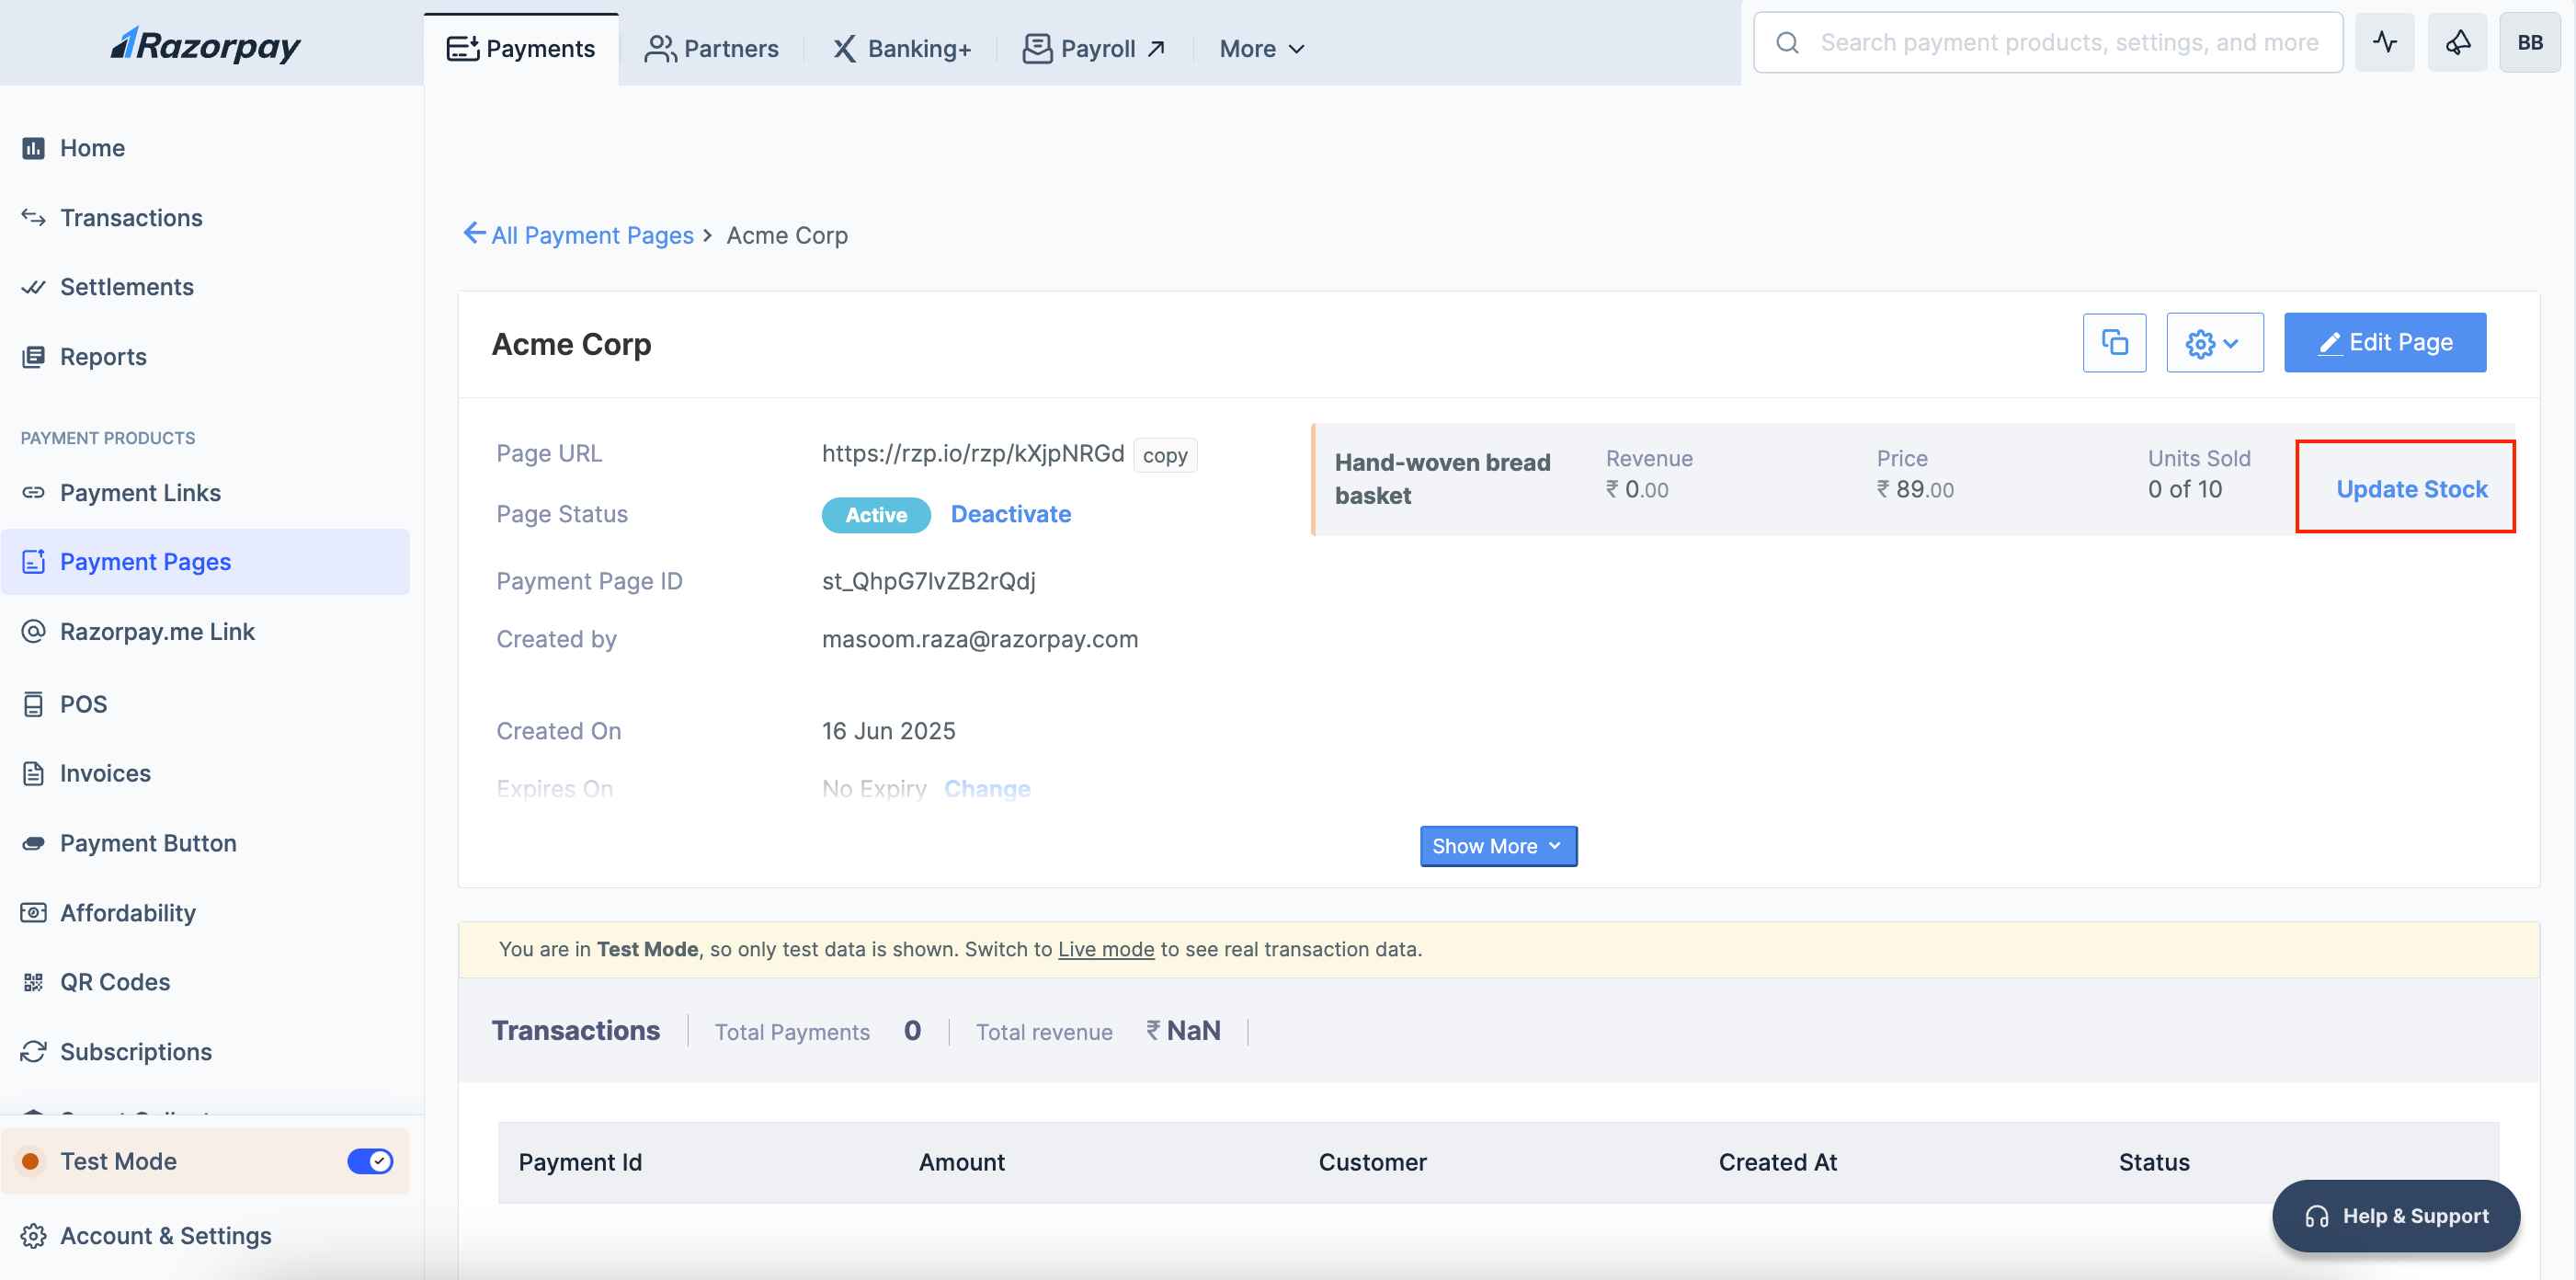2576x1280 pixels.
Task: Click the Banking+ X icon
Action: (x=844, y=48)
